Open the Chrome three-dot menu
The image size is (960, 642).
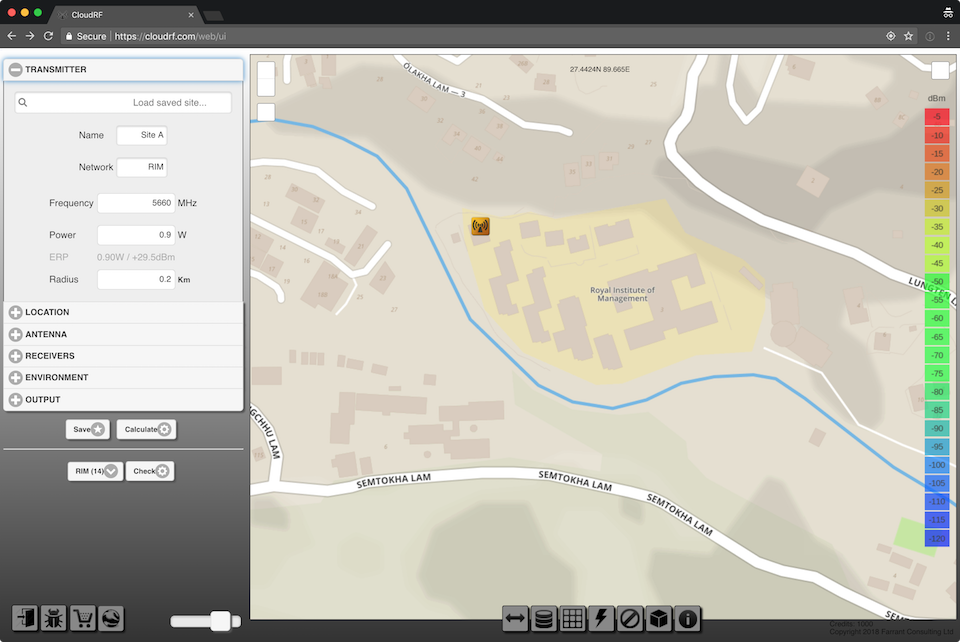948,34
